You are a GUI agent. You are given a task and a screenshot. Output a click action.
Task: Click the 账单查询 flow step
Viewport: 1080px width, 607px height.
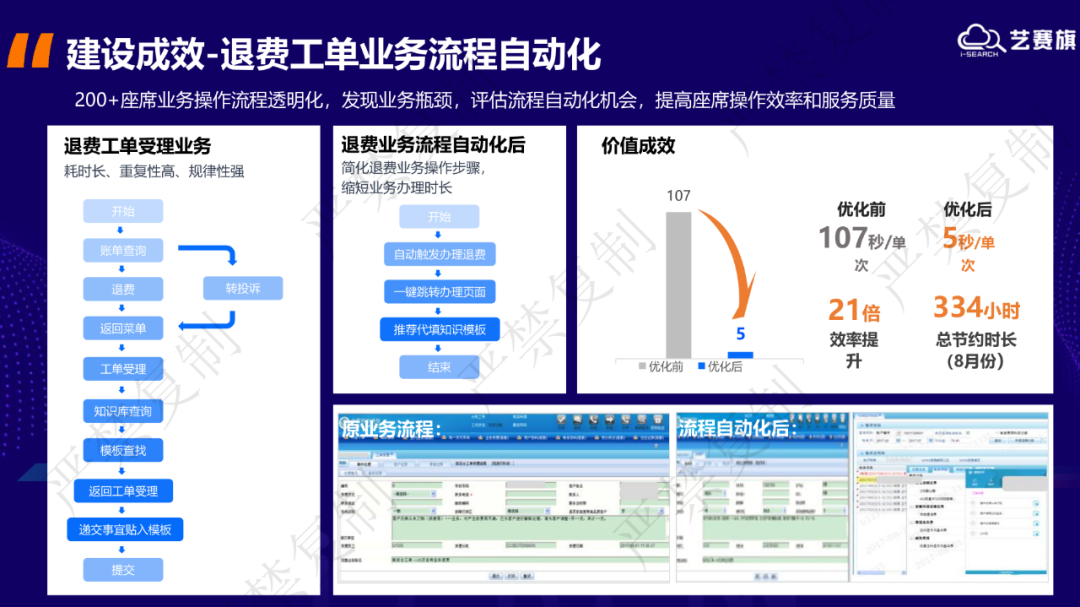(123, 250)
